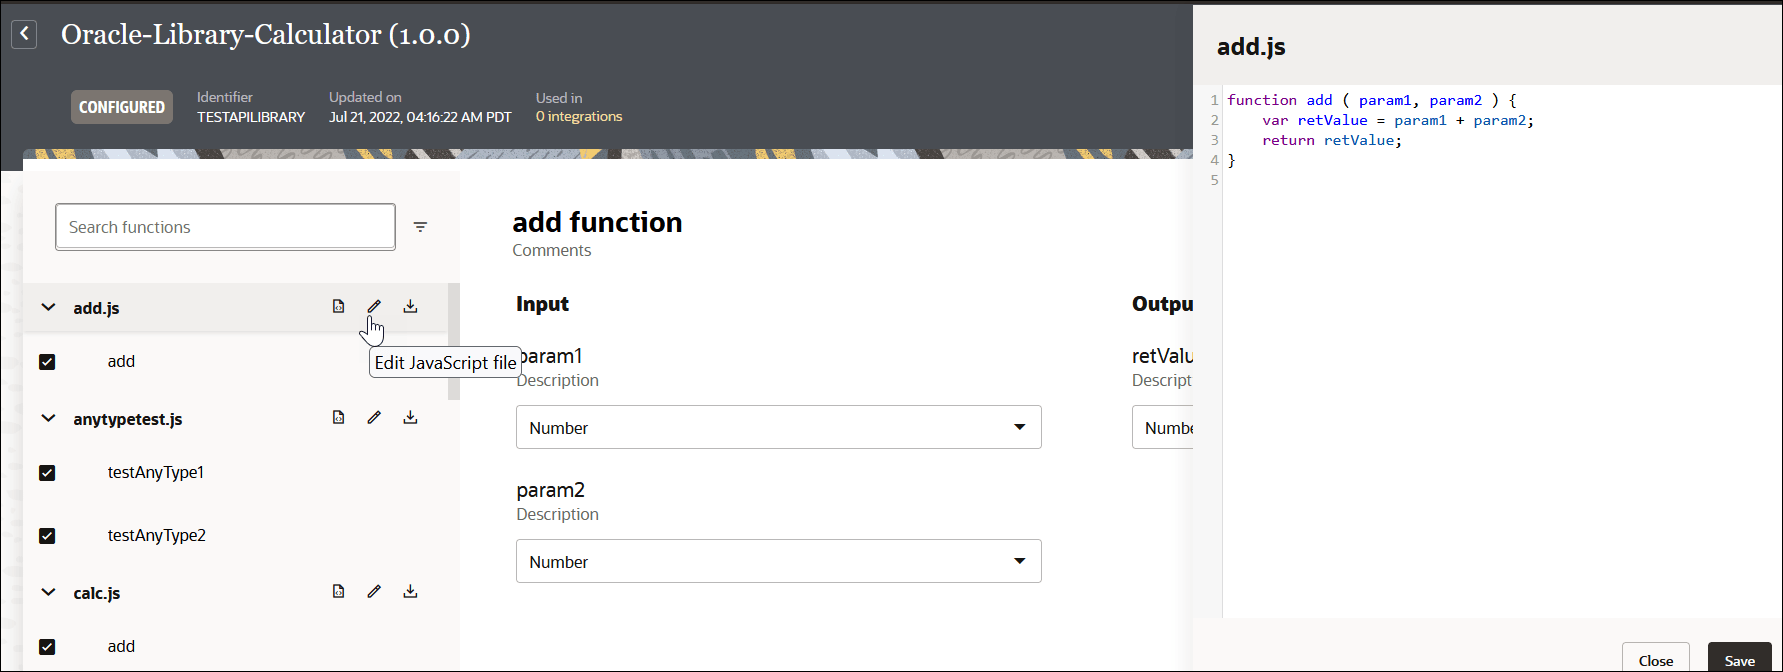Click the Updated on timestamp
This screenshot has width=1783, height=672.
tap(420, 117)
